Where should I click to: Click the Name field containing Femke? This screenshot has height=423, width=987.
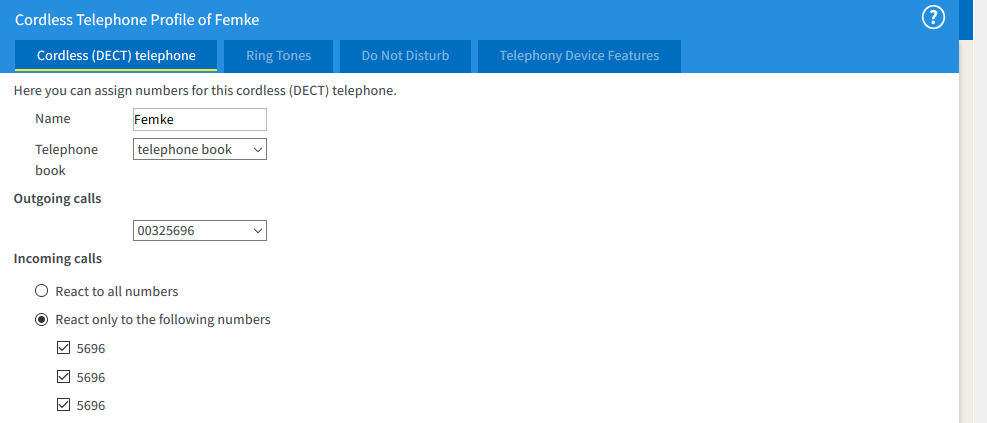click(x=199, y=119)
